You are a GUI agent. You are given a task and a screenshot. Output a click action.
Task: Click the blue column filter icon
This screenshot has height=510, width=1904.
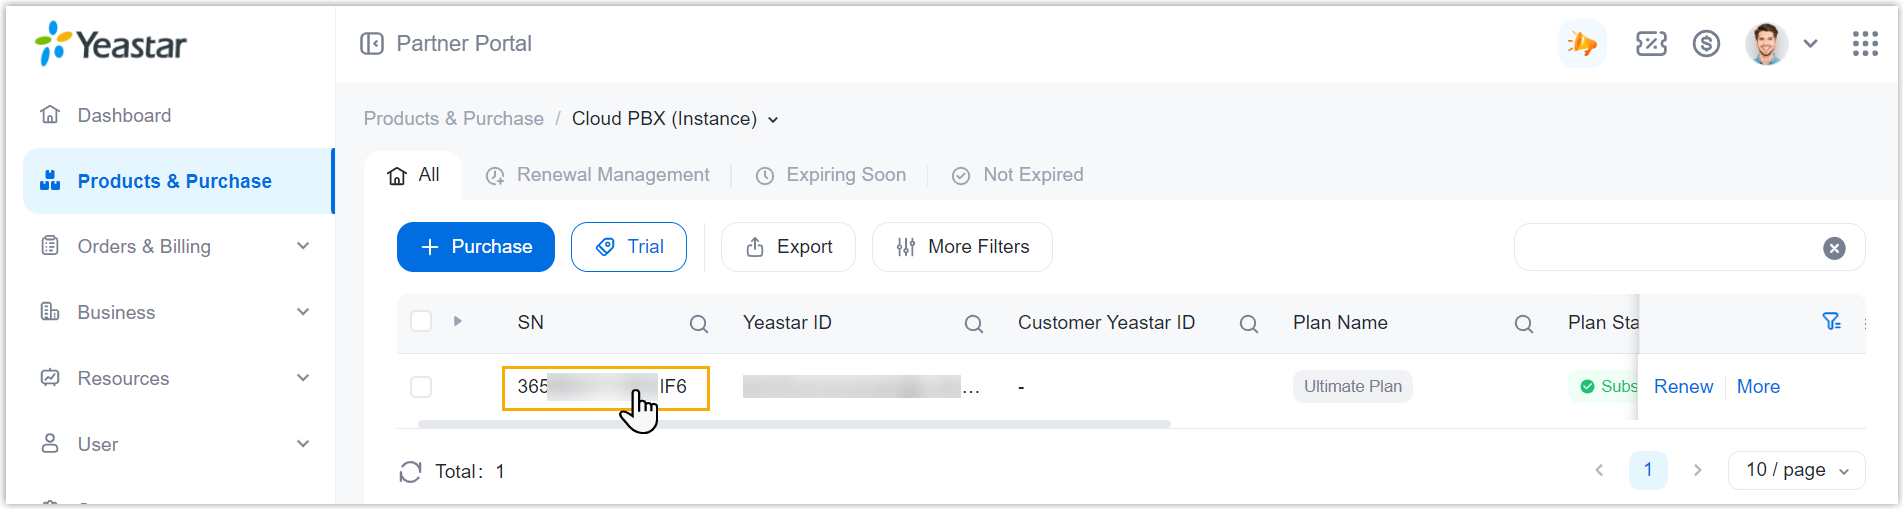click(x=1831, y=322)
